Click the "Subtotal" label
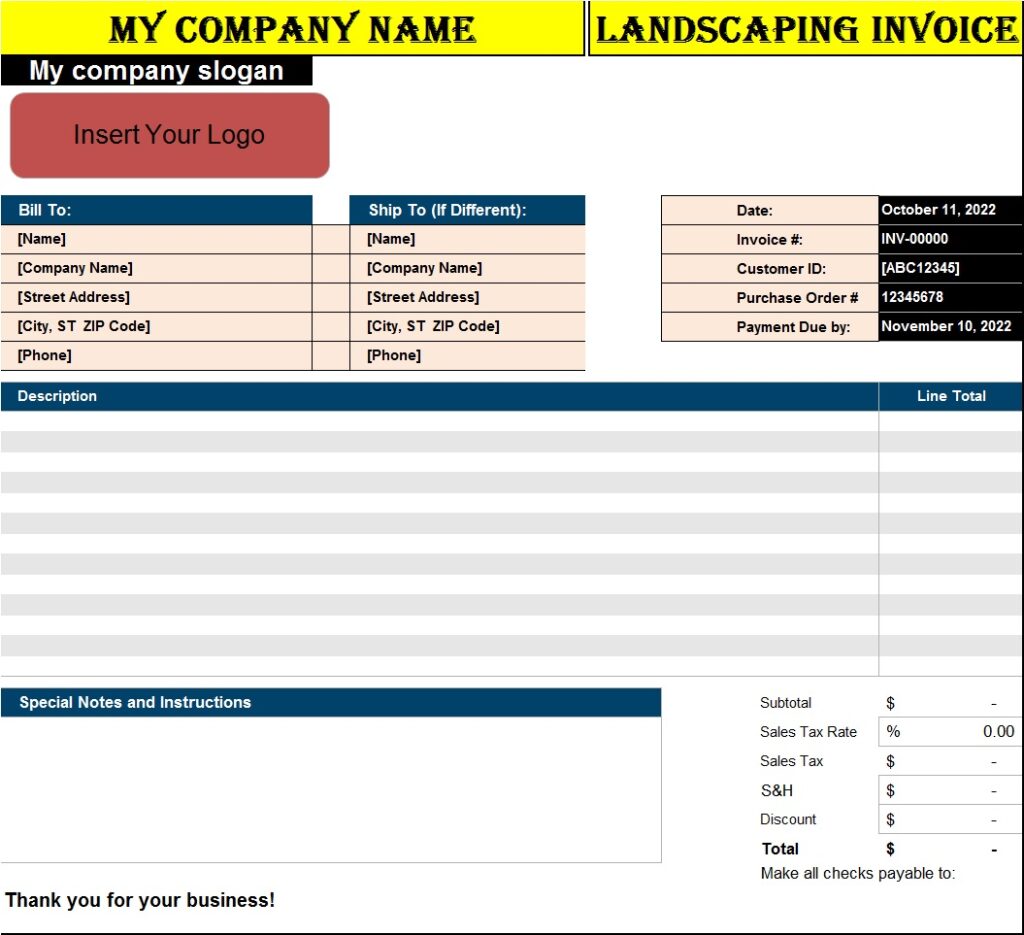The width and height of the screenshot is (1024, 935). (x=786, y=703)
